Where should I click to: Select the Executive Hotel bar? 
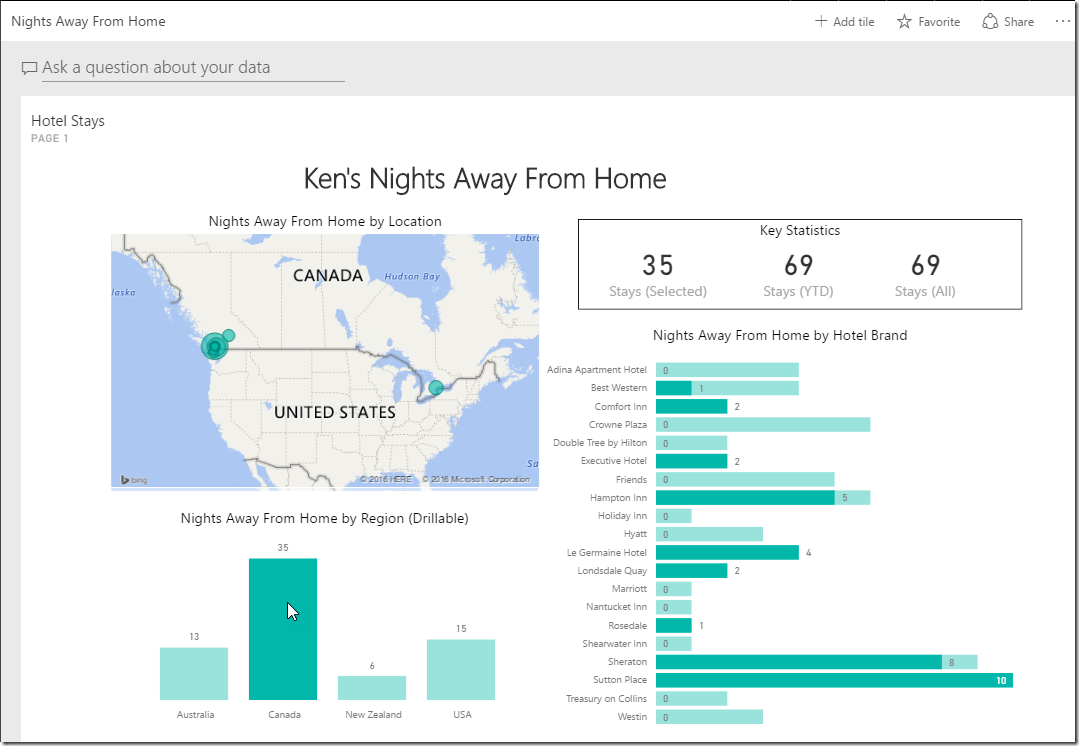[691, 461]
